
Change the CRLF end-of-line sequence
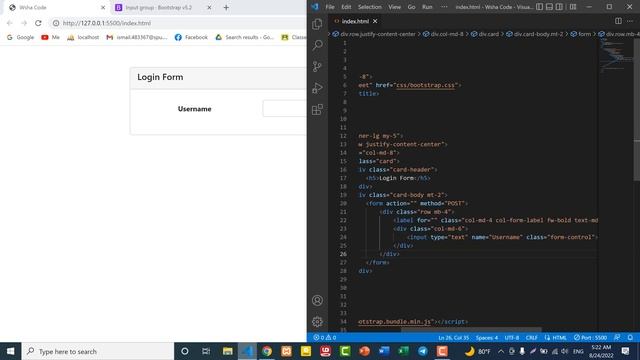point(531,338)
